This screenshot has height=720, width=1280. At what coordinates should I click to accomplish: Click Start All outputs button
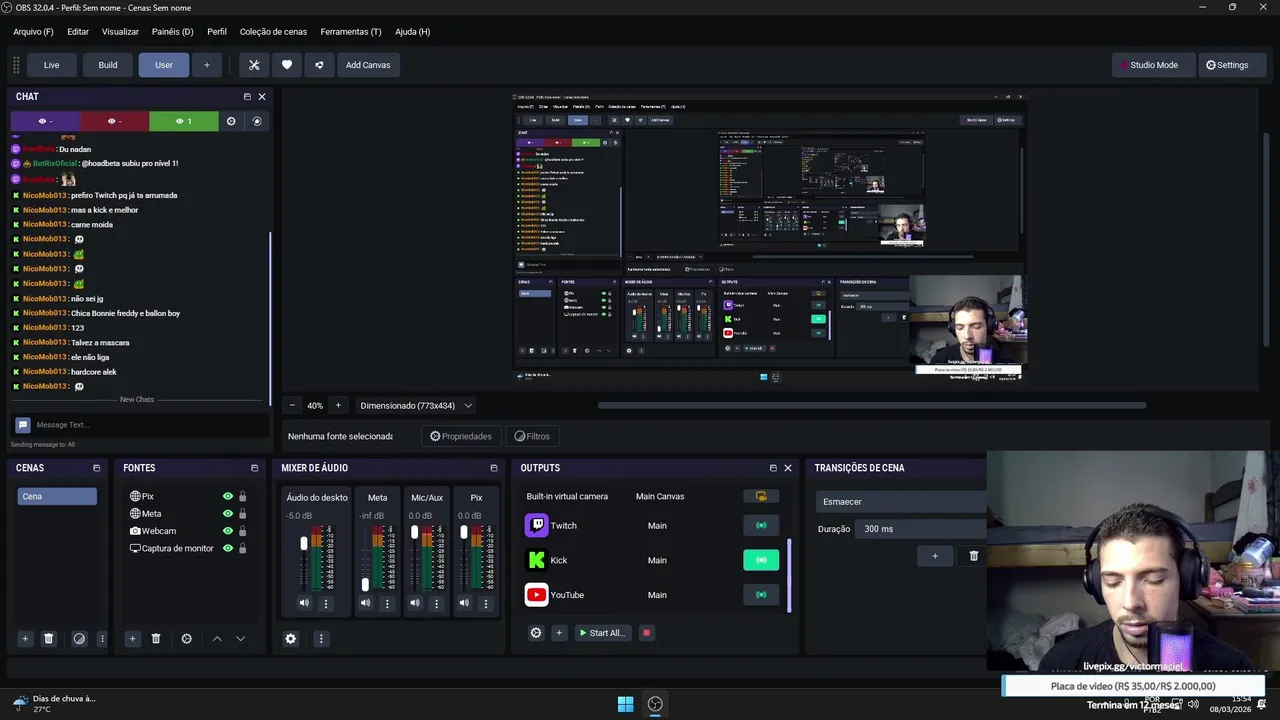tap(601, 633)
